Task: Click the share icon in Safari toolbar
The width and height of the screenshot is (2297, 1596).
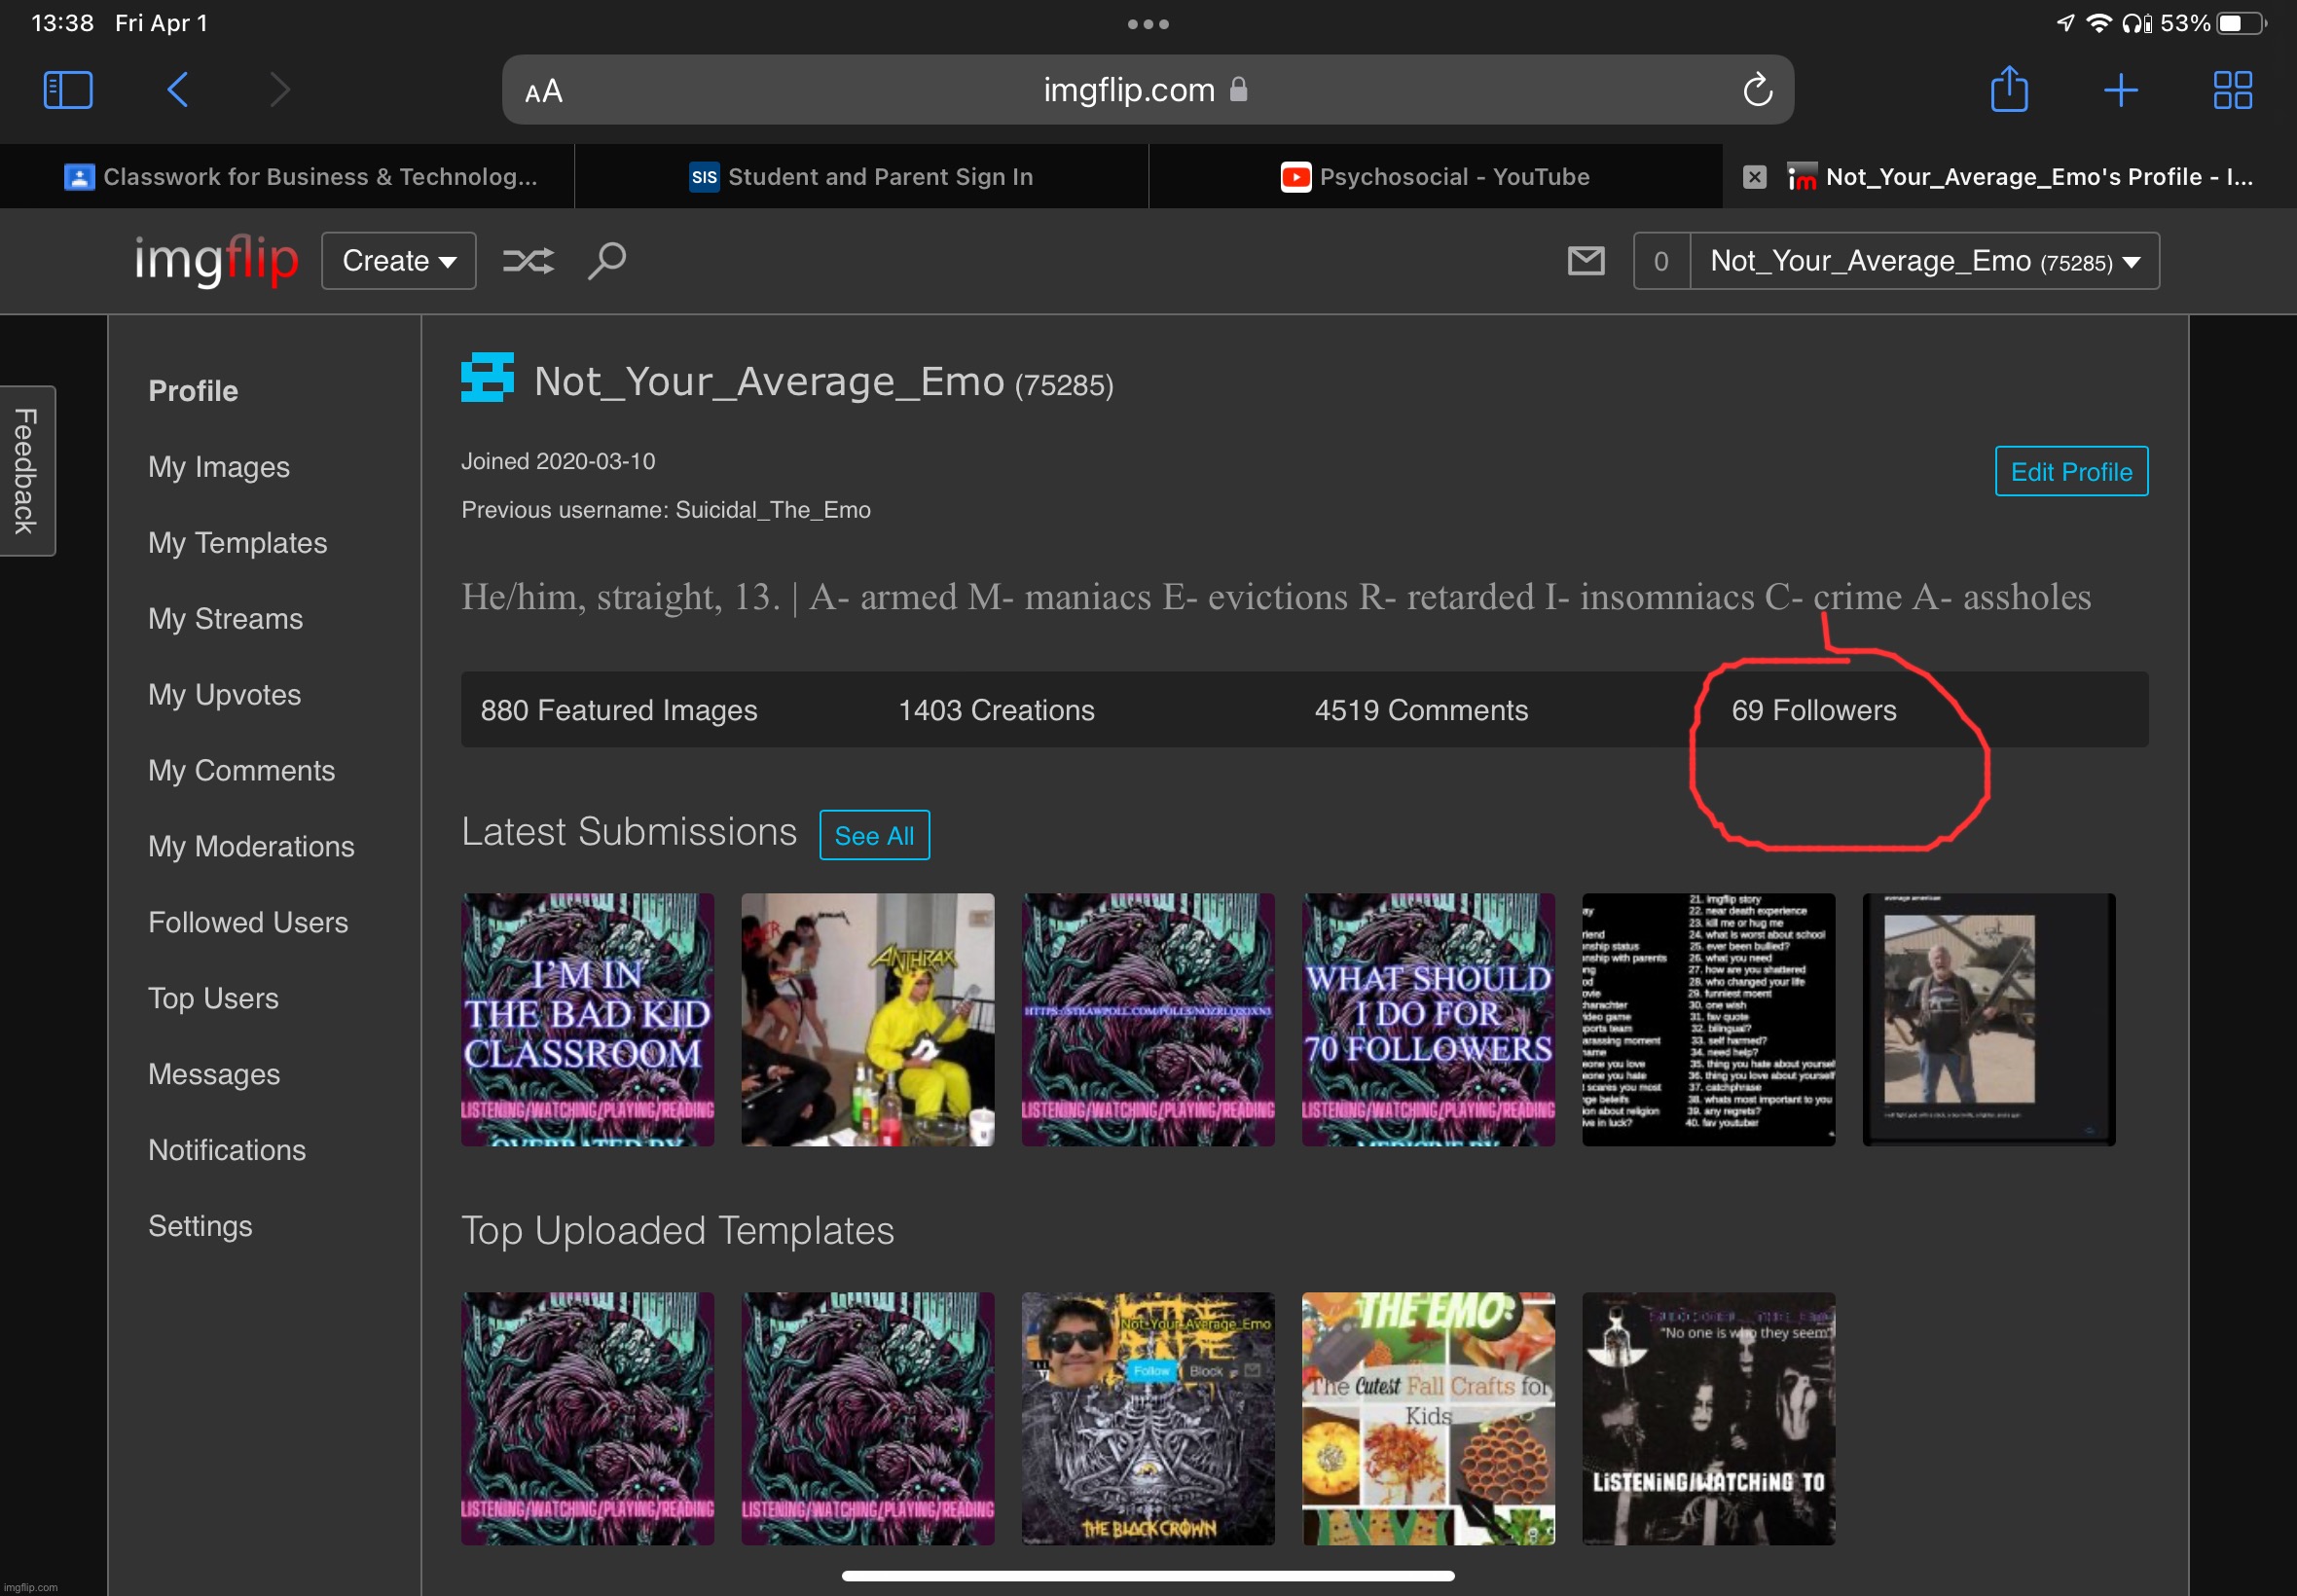Action: click(2011, 91)
